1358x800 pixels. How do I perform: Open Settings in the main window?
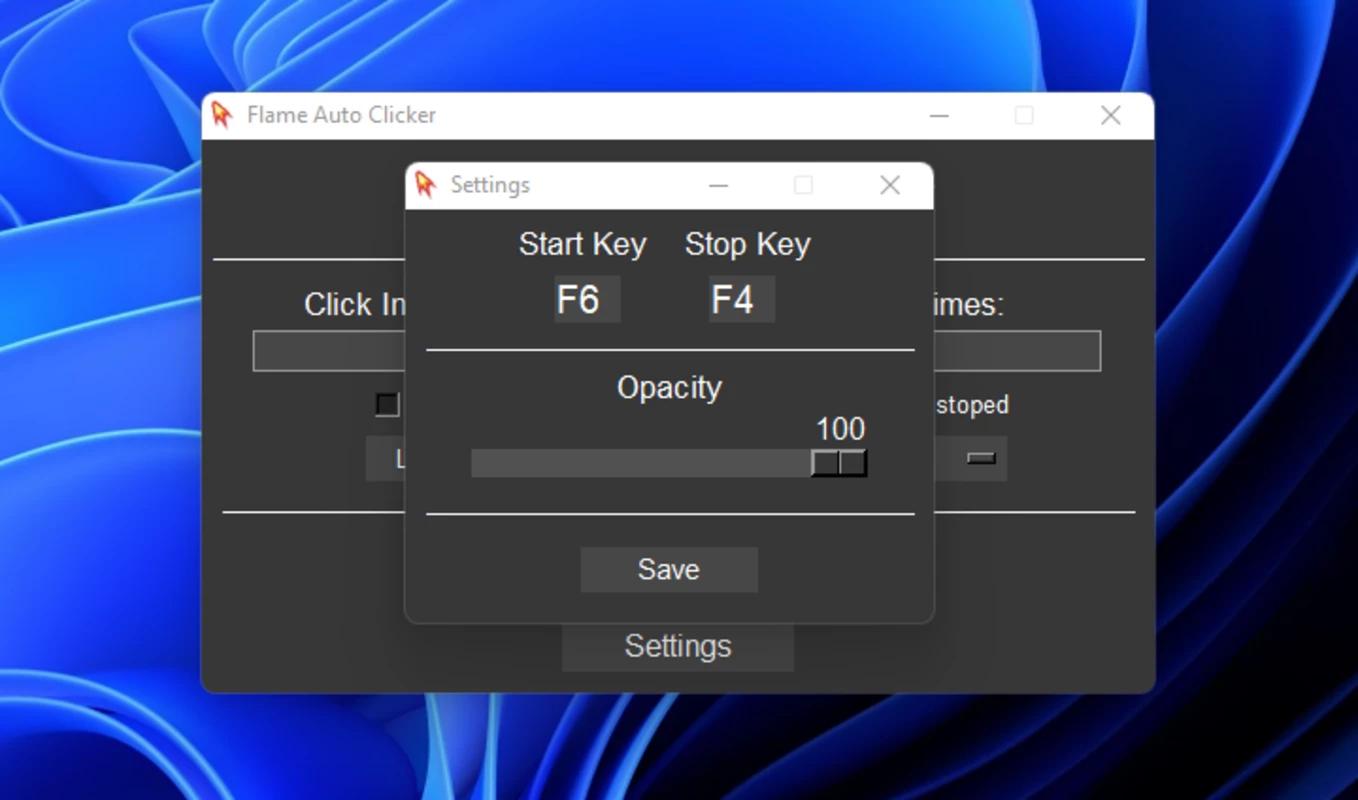(678, 646)
